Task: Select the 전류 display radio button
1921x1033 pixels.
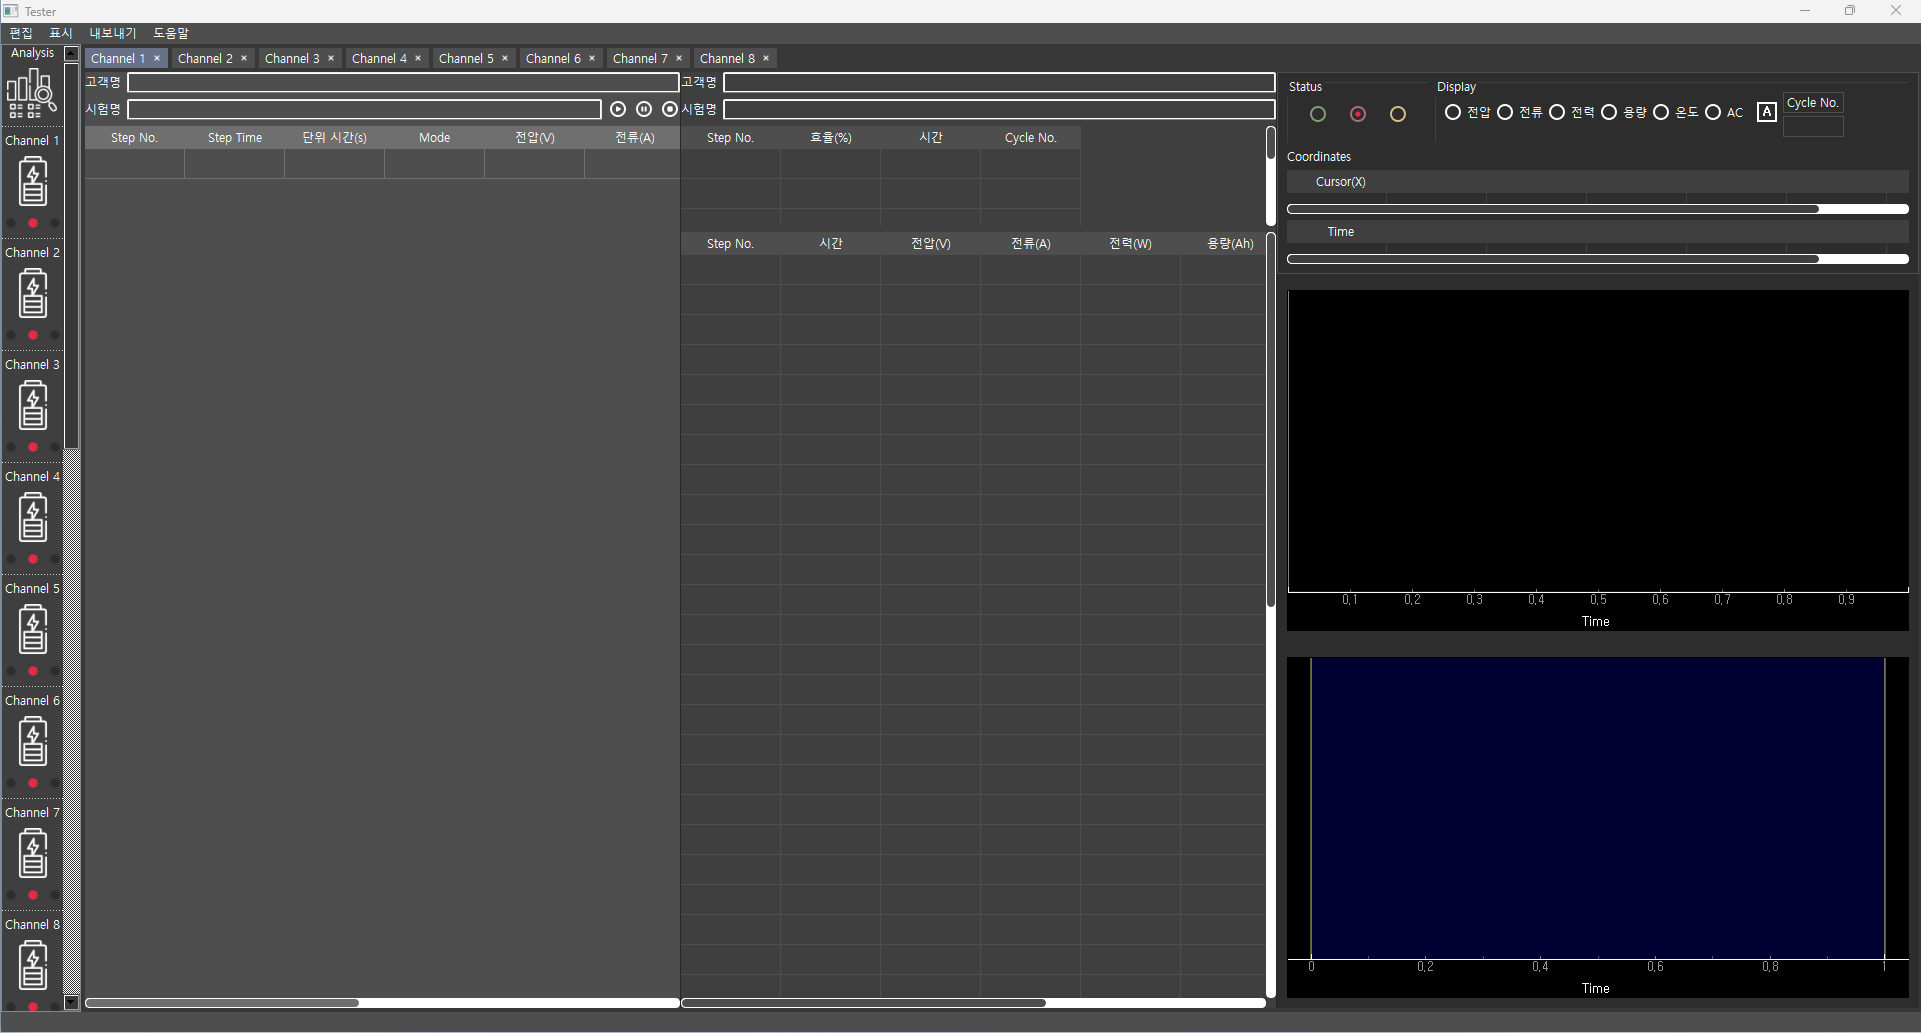Action: [1505, 112]
